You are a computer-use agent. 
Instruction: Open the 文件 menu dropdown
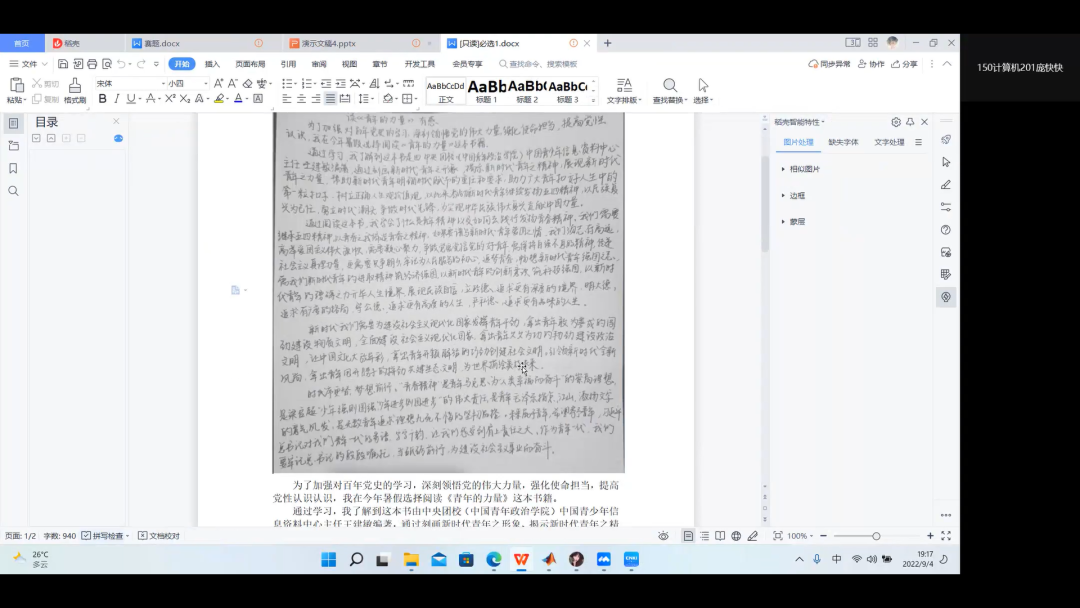click(28, 64)
